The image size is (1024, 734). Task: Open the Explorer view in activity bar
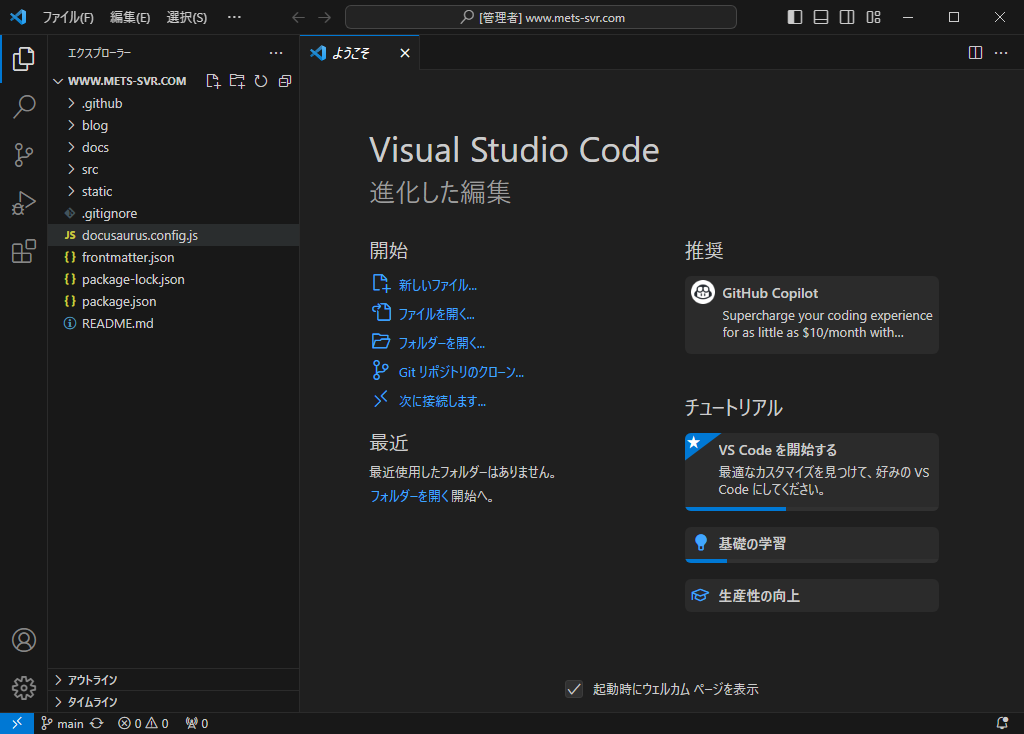point(24,59)
